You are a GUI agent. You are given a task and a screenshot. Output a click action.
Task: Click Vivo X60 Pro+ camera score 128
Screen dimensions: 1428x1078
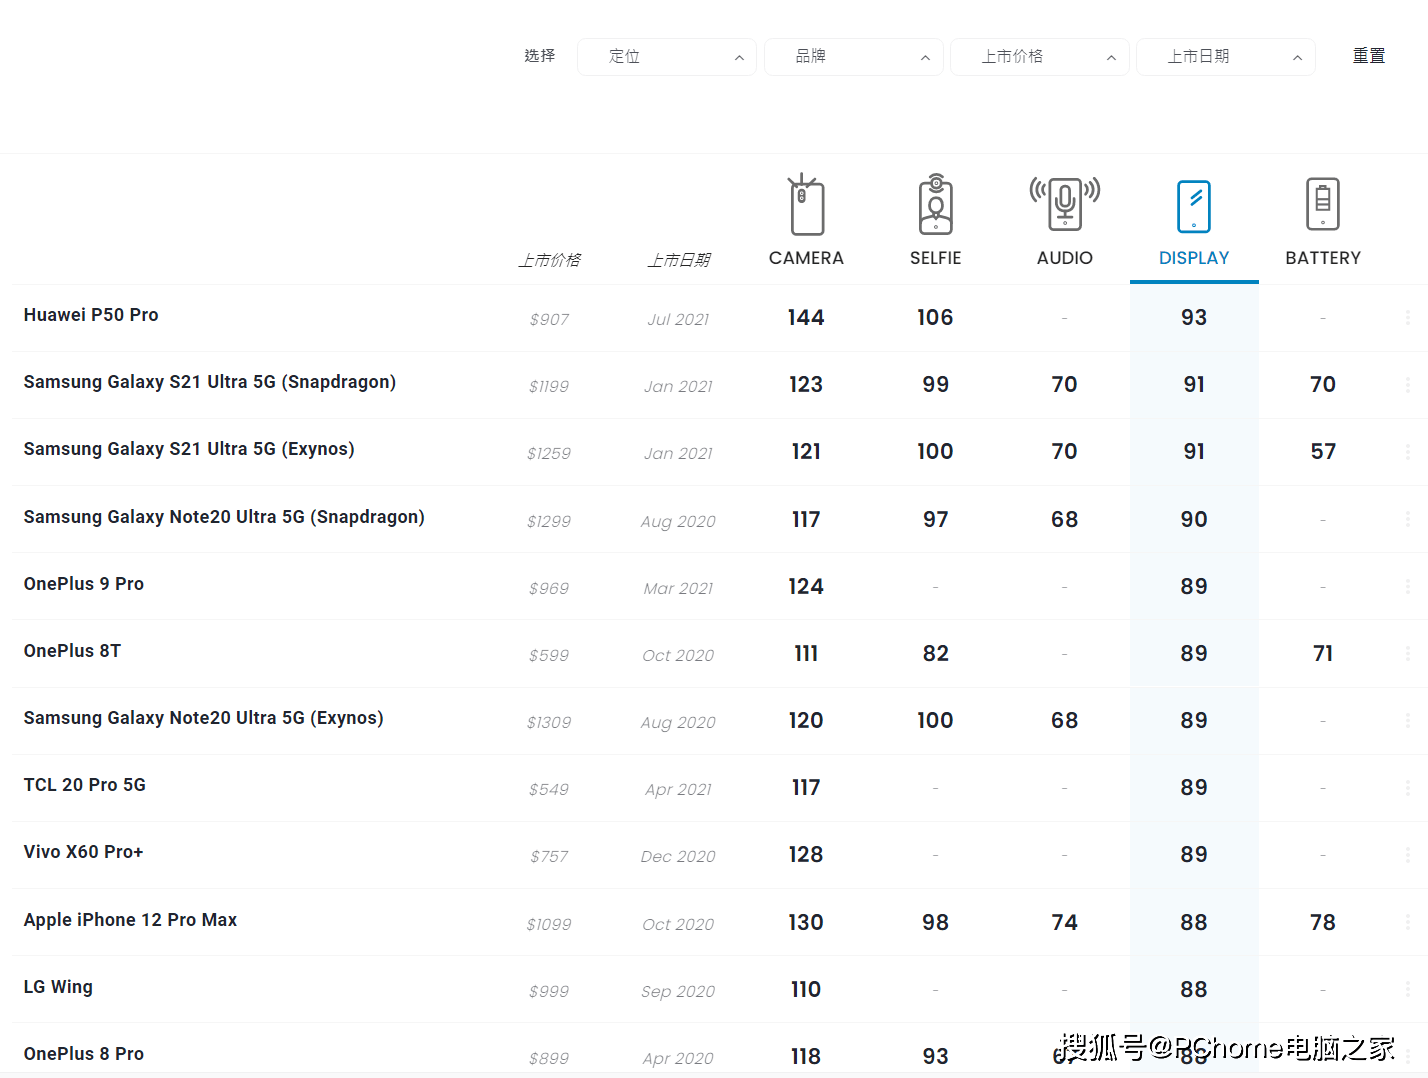[x=806, y=855]
